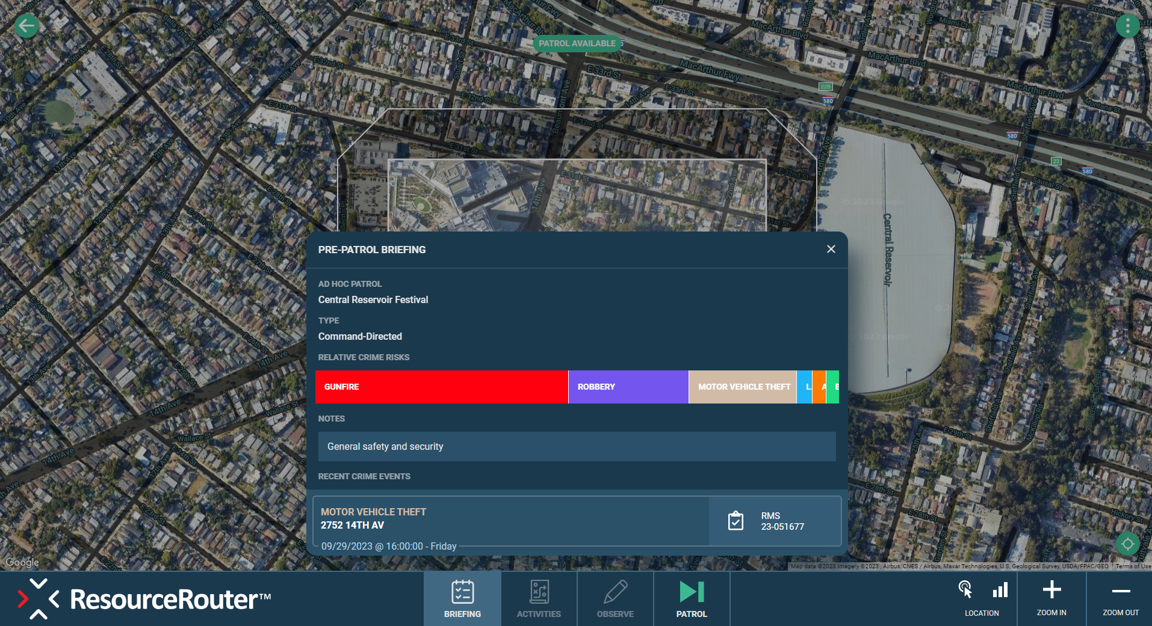1152x626 pixels.
Task: Click the ResourceRouter logo
Action: coord(143,599)
